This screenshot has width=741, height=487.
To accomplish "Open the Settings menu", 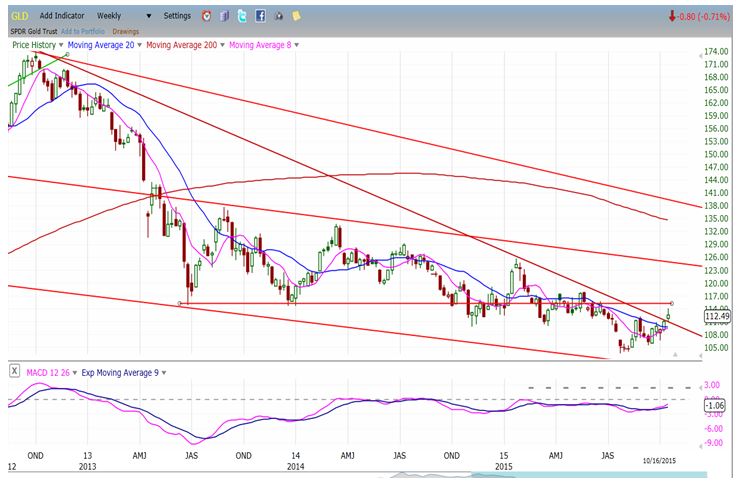I will [x=177, y=16].
